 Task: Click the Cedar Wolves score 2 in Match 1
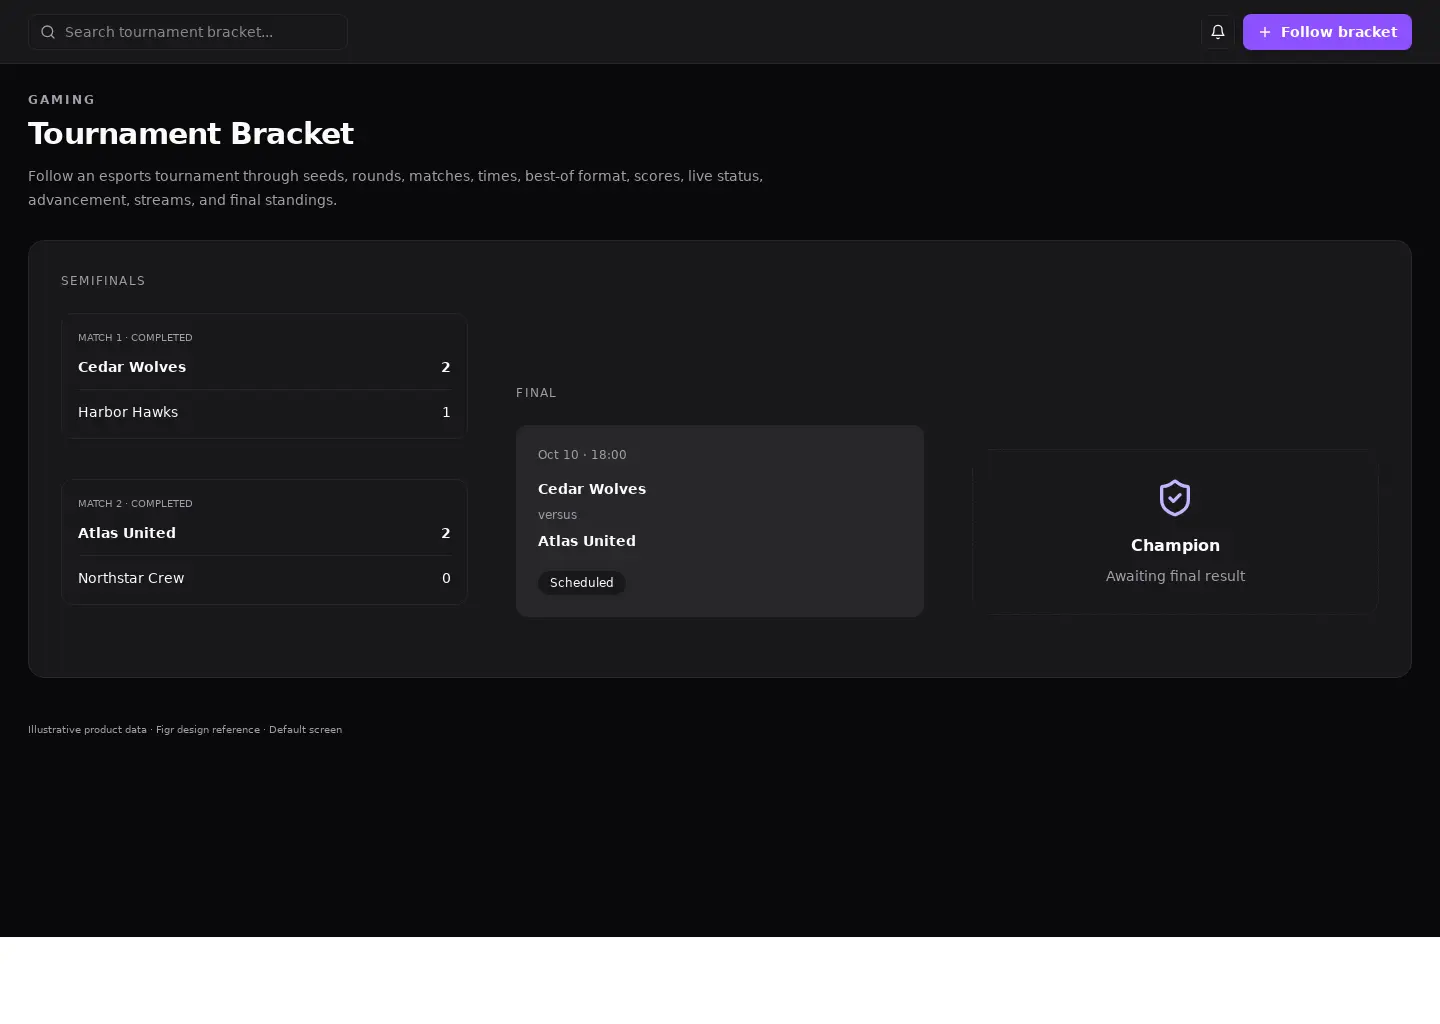point(446,367)
